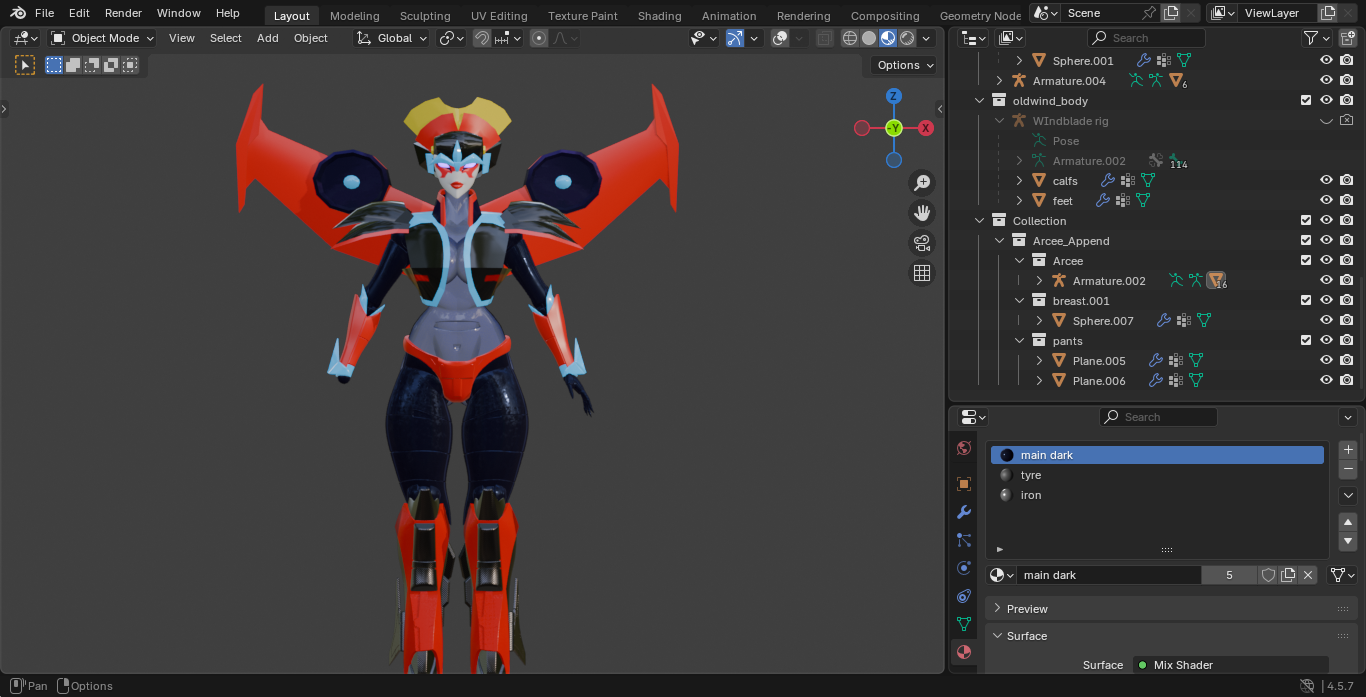The image size is (1366, 697).
Task: Choose the Set new selection mode icon
Action: tap(54, 65)
